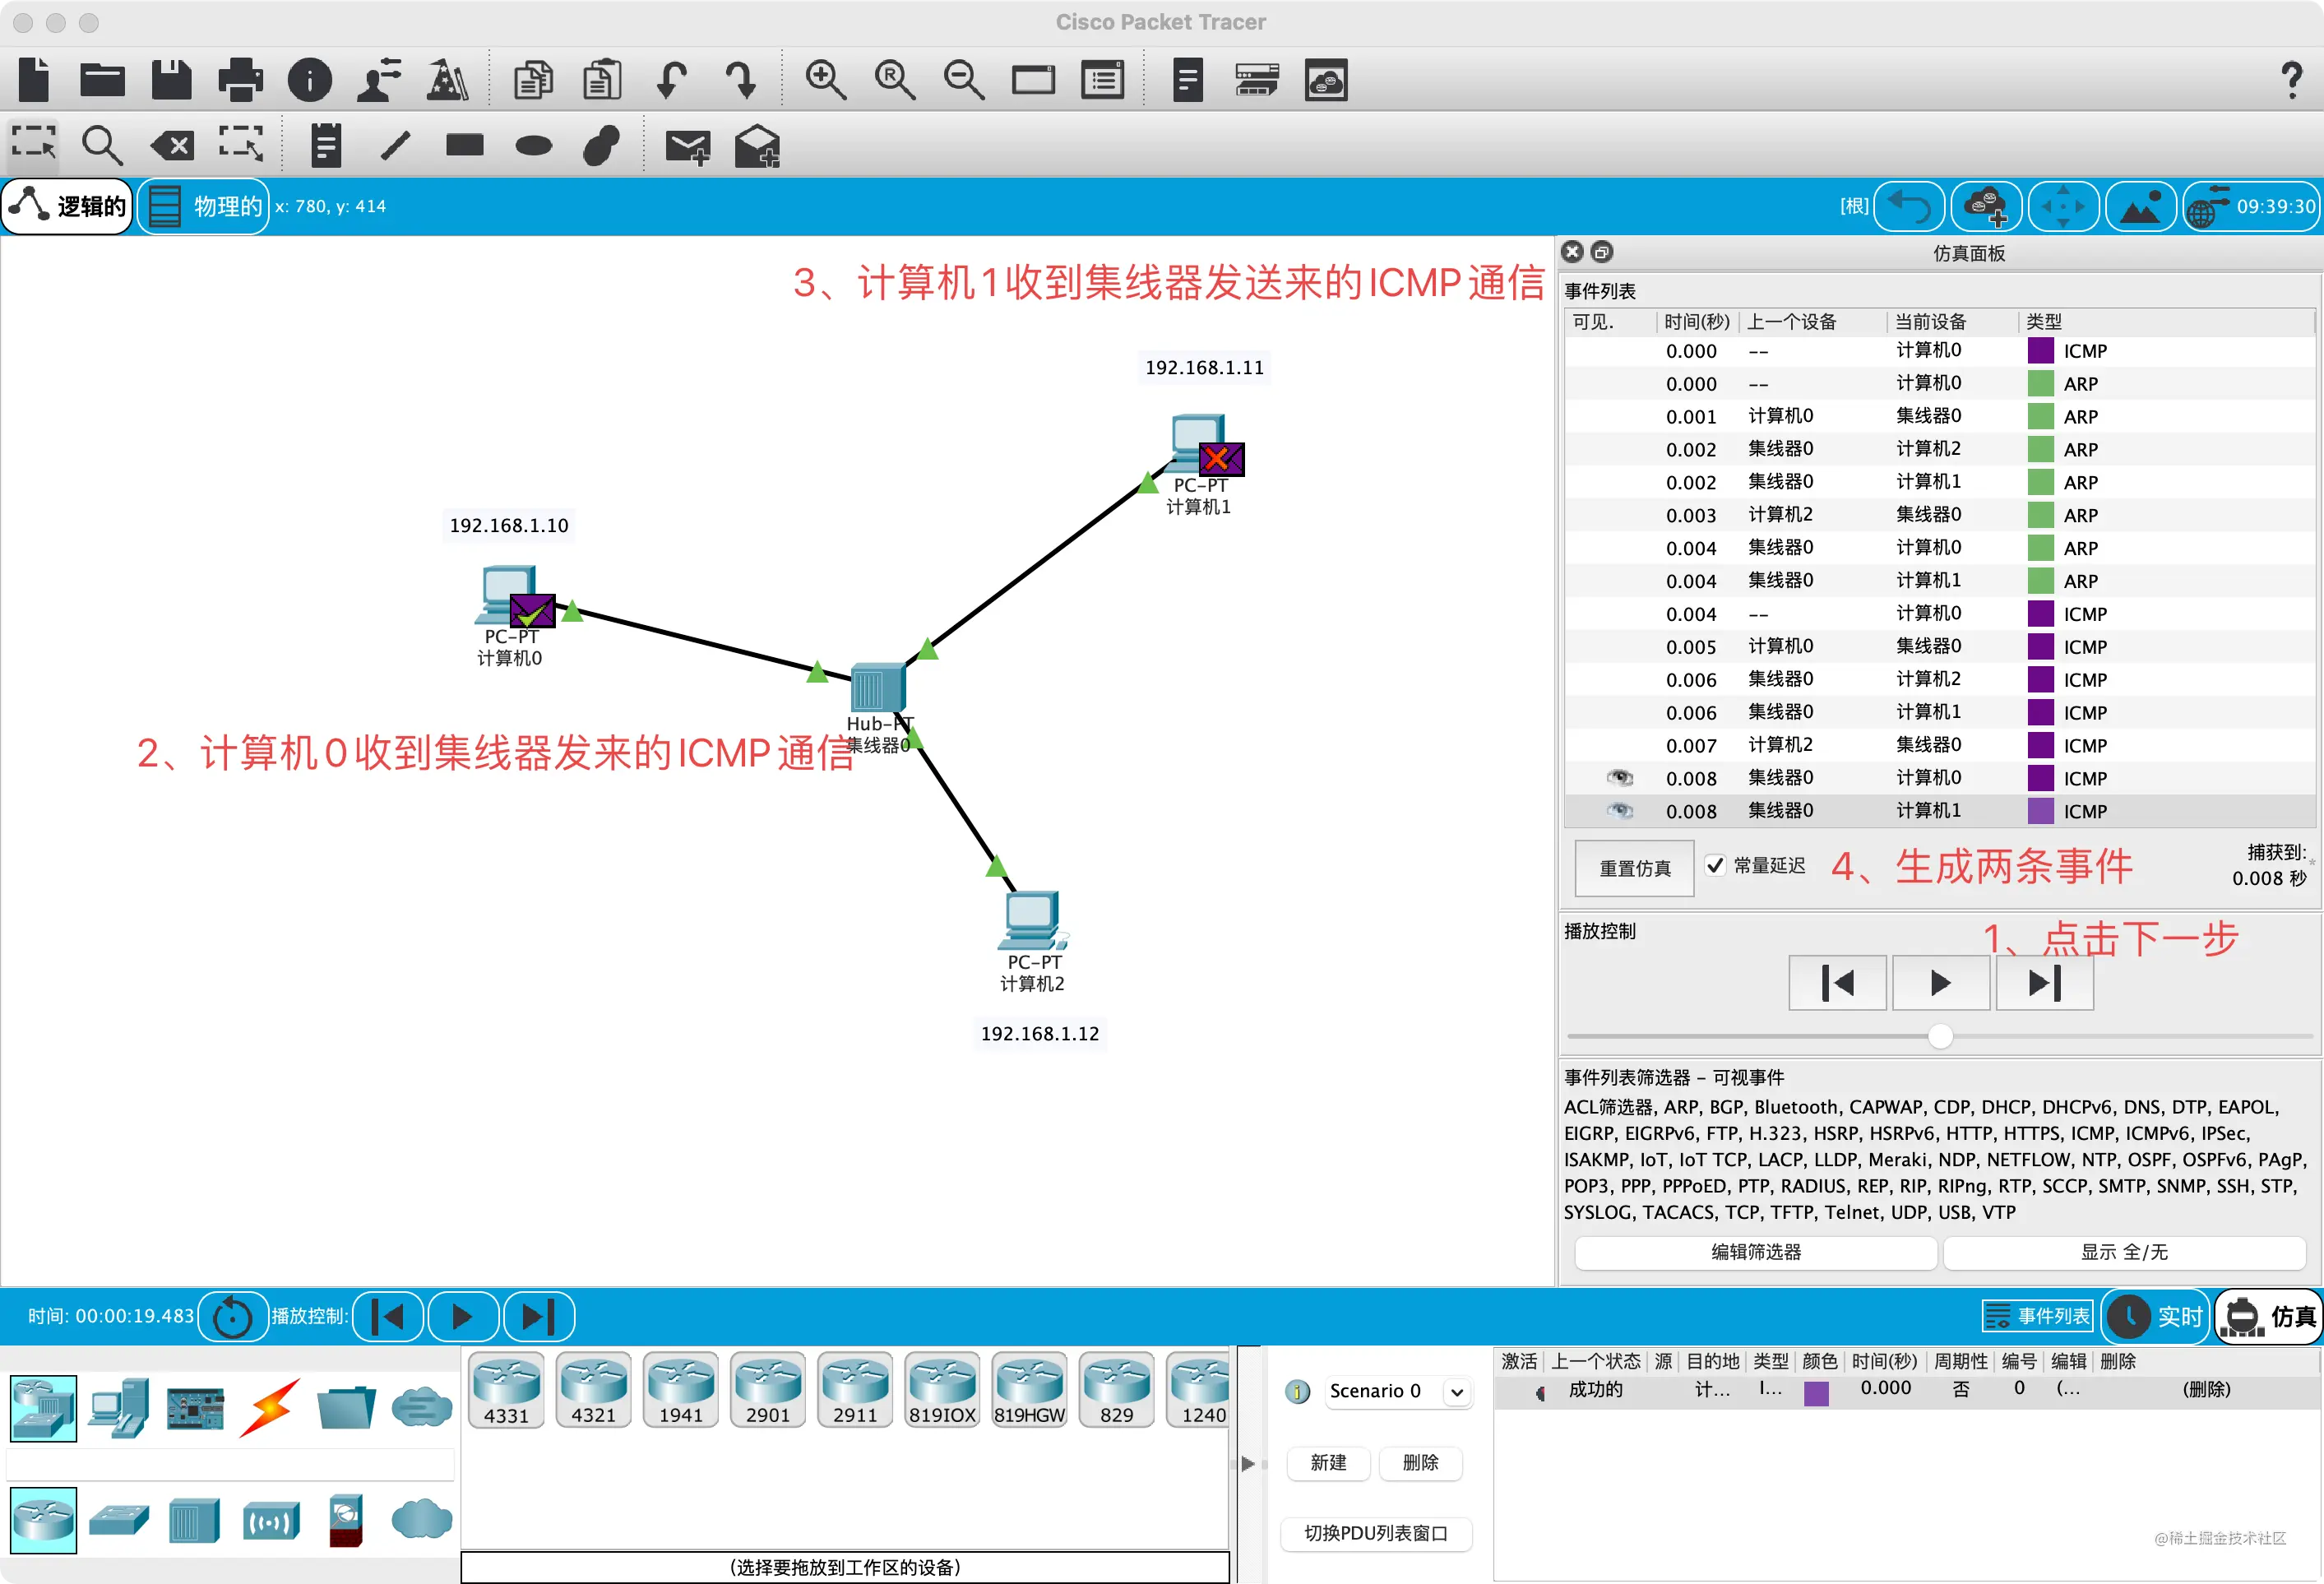Click Toggle PDU List Window button
Screen dimensions: 2324x1584
point(1376,1533)
